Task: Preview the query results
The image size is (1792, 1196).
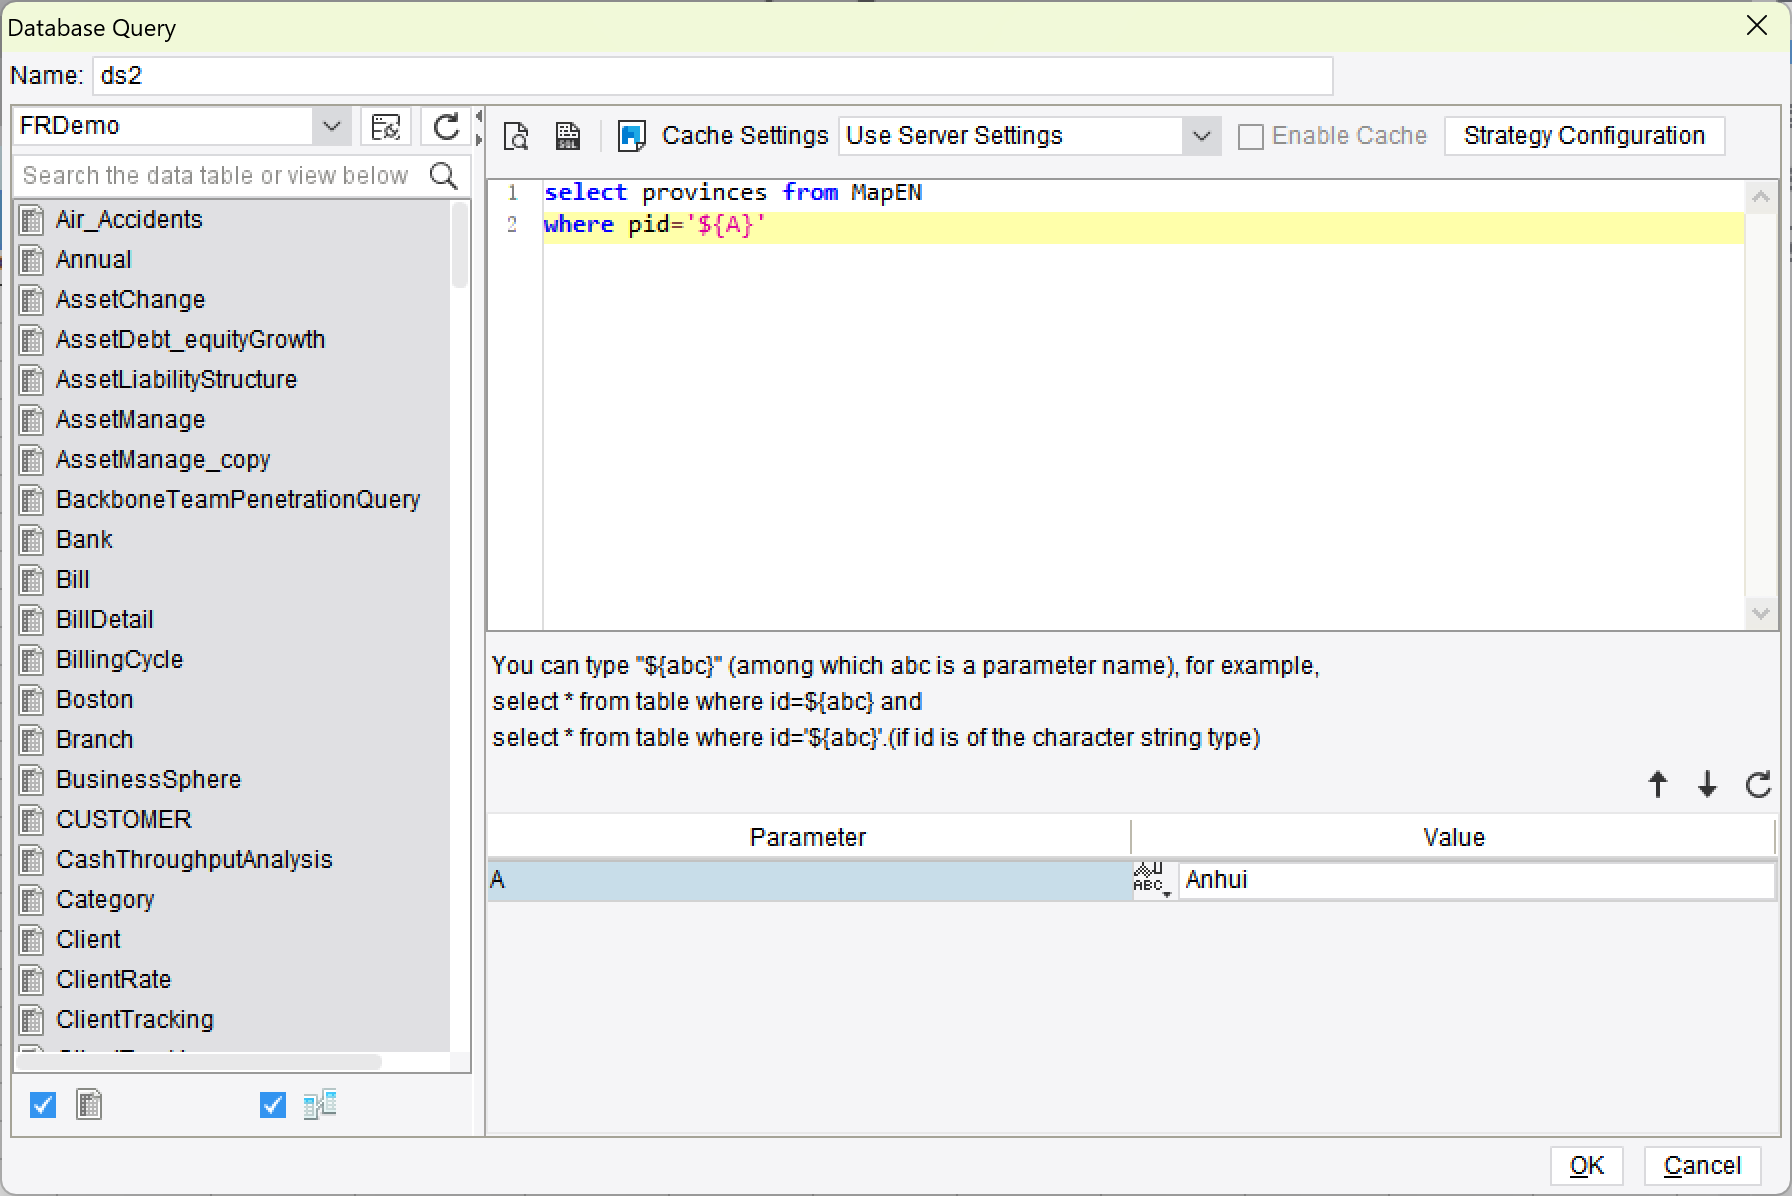Action: tap(515, 135)
